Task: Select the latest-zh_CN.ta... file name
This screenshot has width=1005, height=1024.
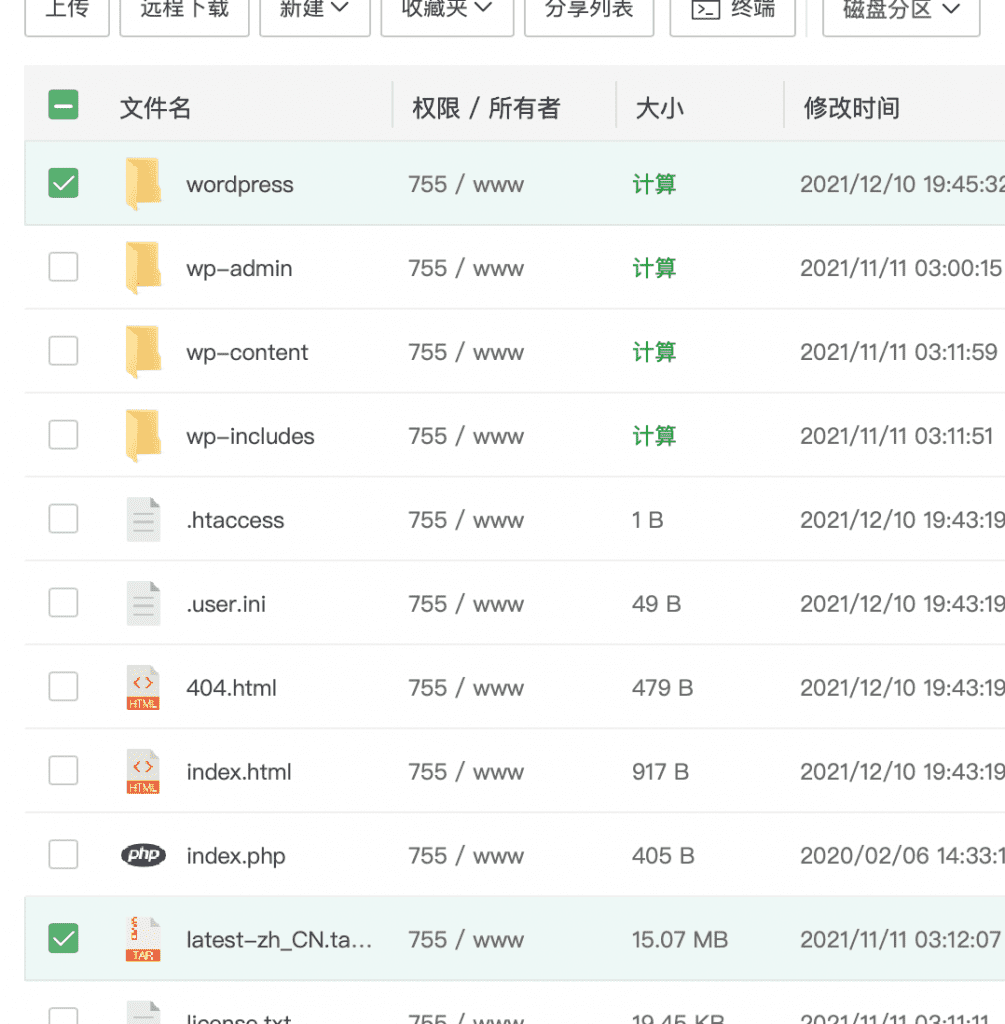Action: [279, 940]
